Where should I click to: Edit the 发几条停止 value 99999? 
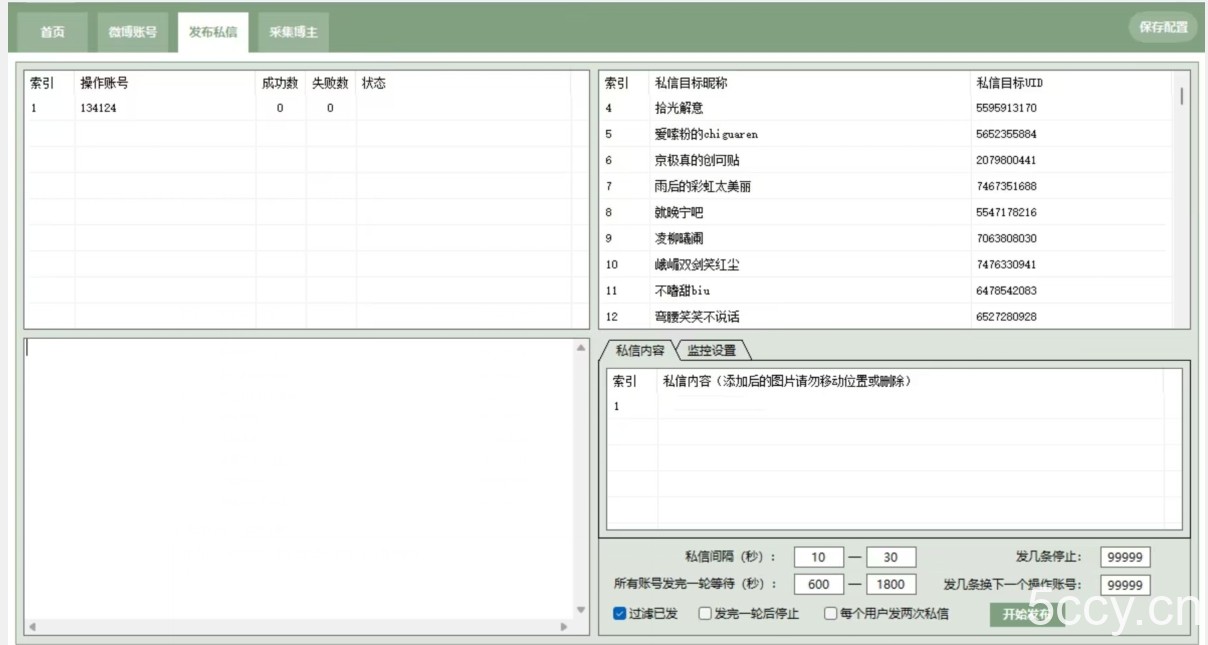pos(1125,556)
